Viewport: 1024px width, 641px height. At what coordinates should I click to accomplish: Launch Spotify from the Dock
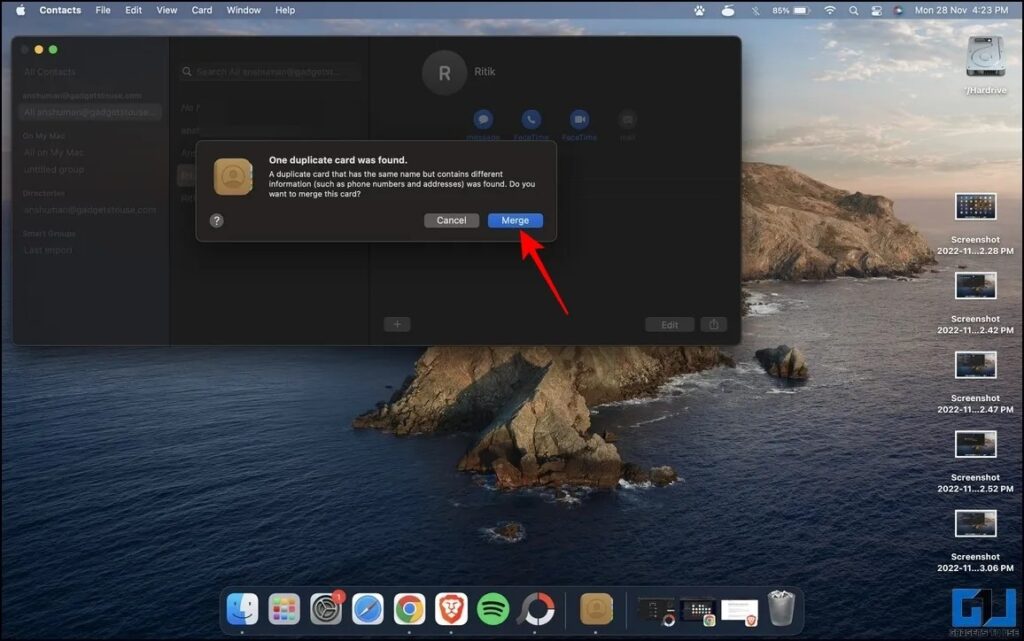click(x=493, y=608)
